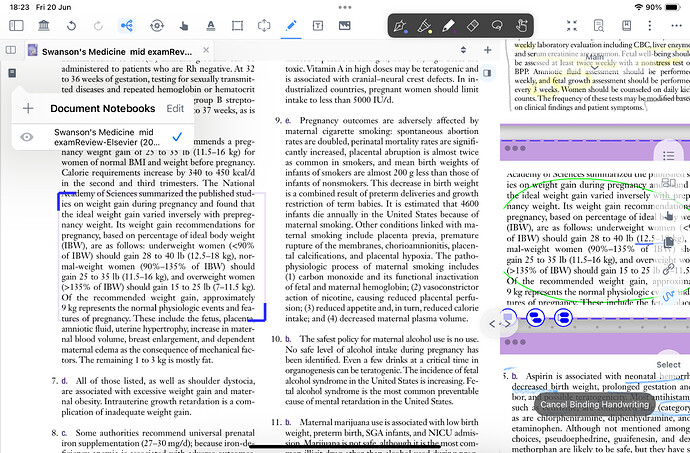Select the hand pointer tool
Image resolution: width=690 pixels, height=453 pixels.
click(184, 26)
